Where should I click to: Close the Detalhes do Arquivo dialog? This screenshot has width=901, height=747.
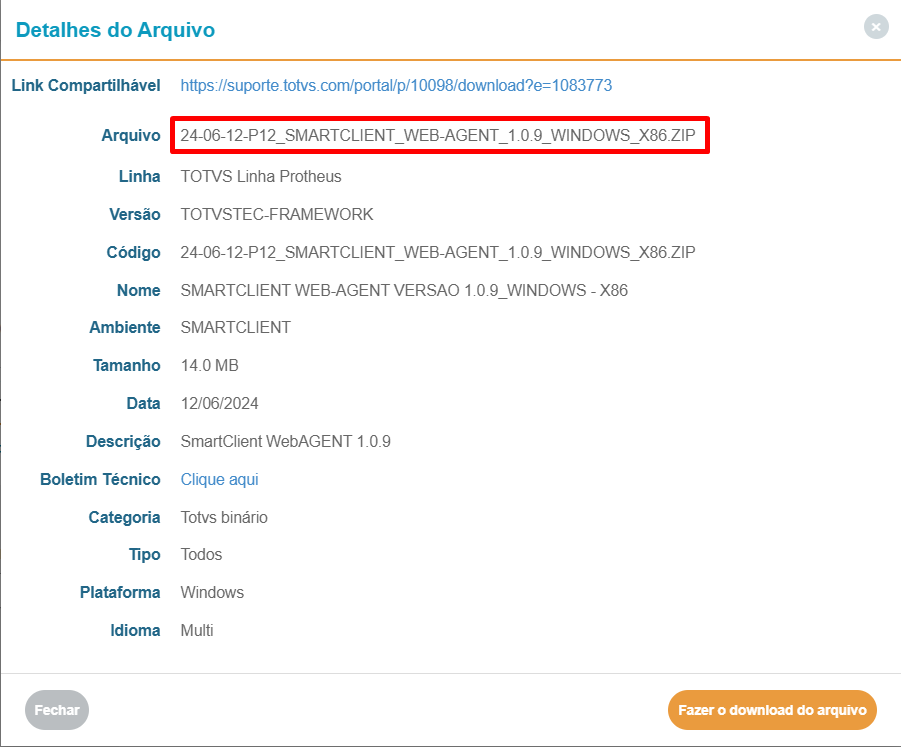tap(876, 28)
